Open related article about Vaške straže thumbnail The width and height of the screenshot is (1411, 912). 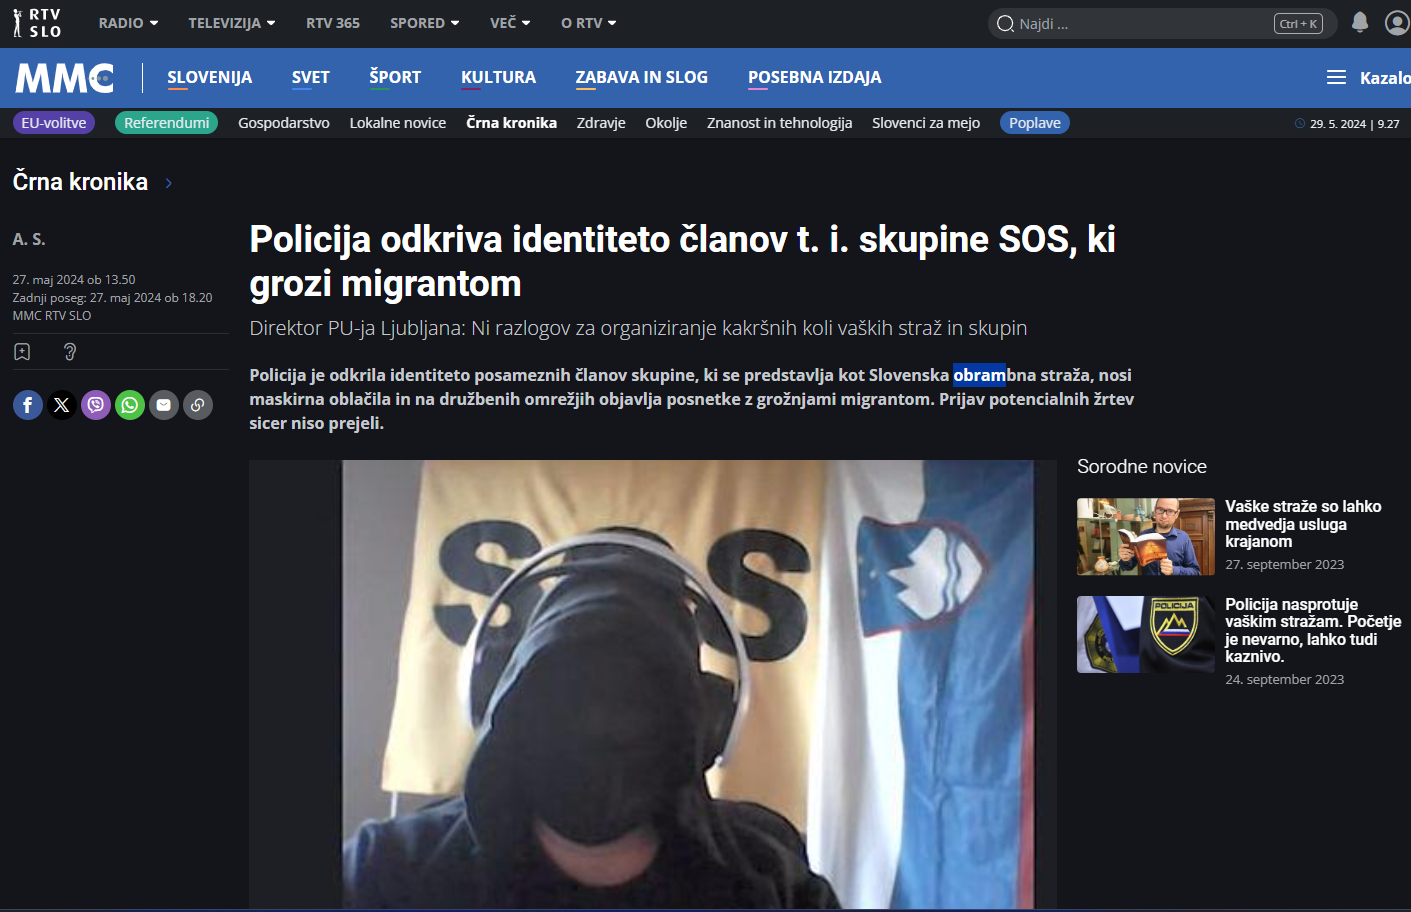(1145, 537)
